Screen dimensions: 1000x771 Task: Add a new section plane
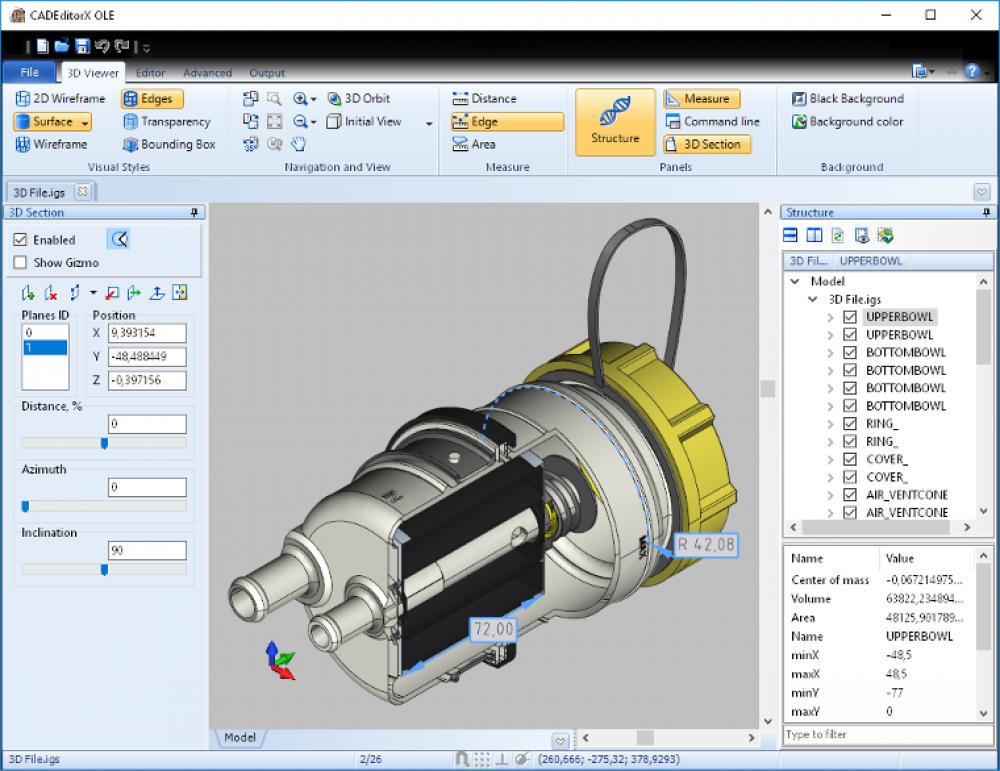coord(27,292)
